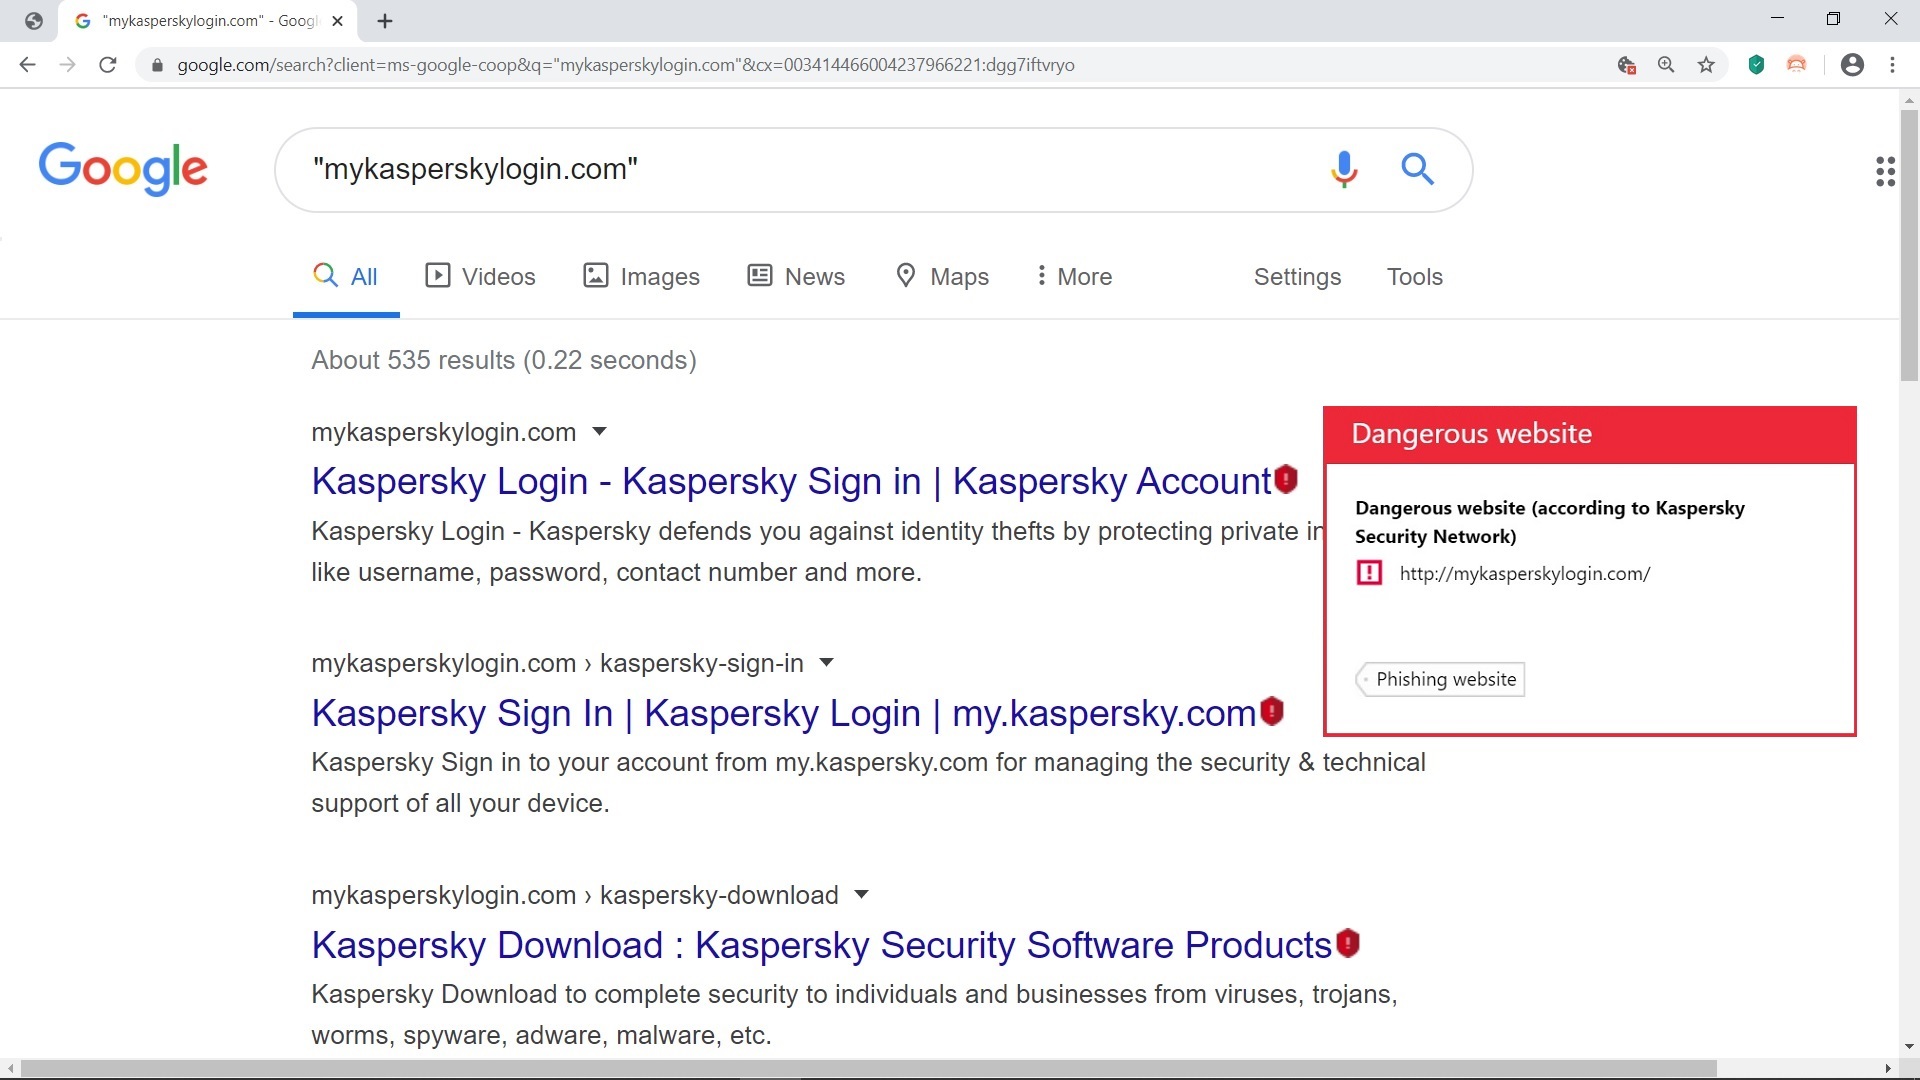Expand dropdown arrow next to kaspersky-sign-in
Image resolution: width=1920 pixels, height=1080 pixels.
[826, 663]
